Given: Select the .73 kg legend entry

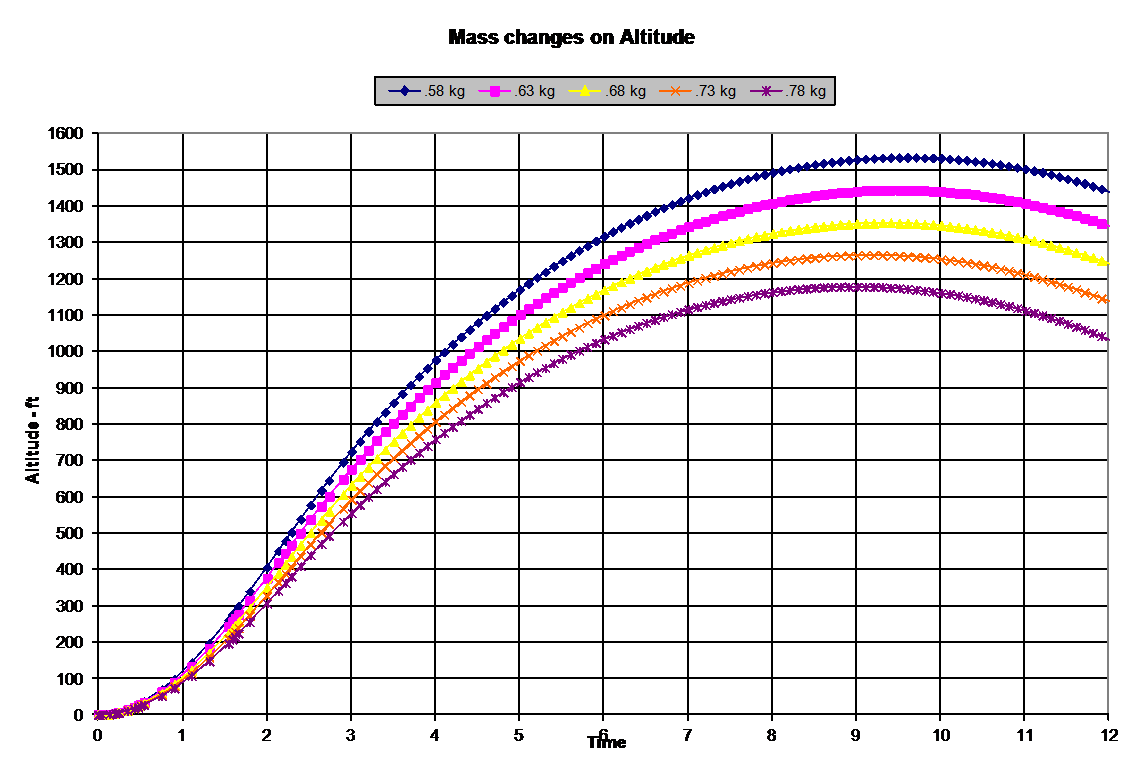Looking at the screenshot, I should pos(697,91).
